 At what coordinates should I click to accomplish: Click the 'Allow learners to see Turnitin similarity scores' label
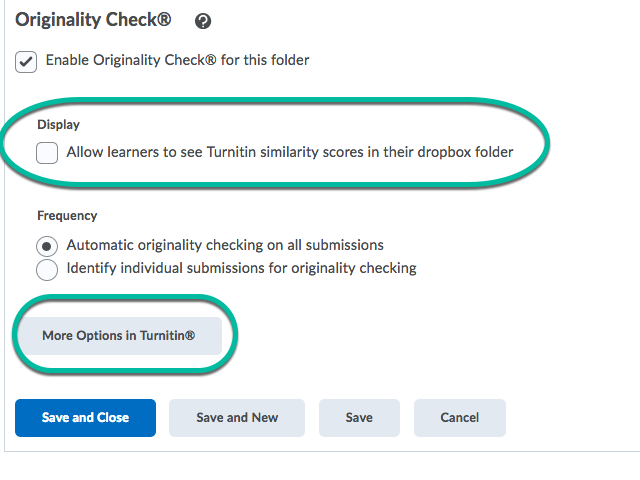tap(290, 152)
